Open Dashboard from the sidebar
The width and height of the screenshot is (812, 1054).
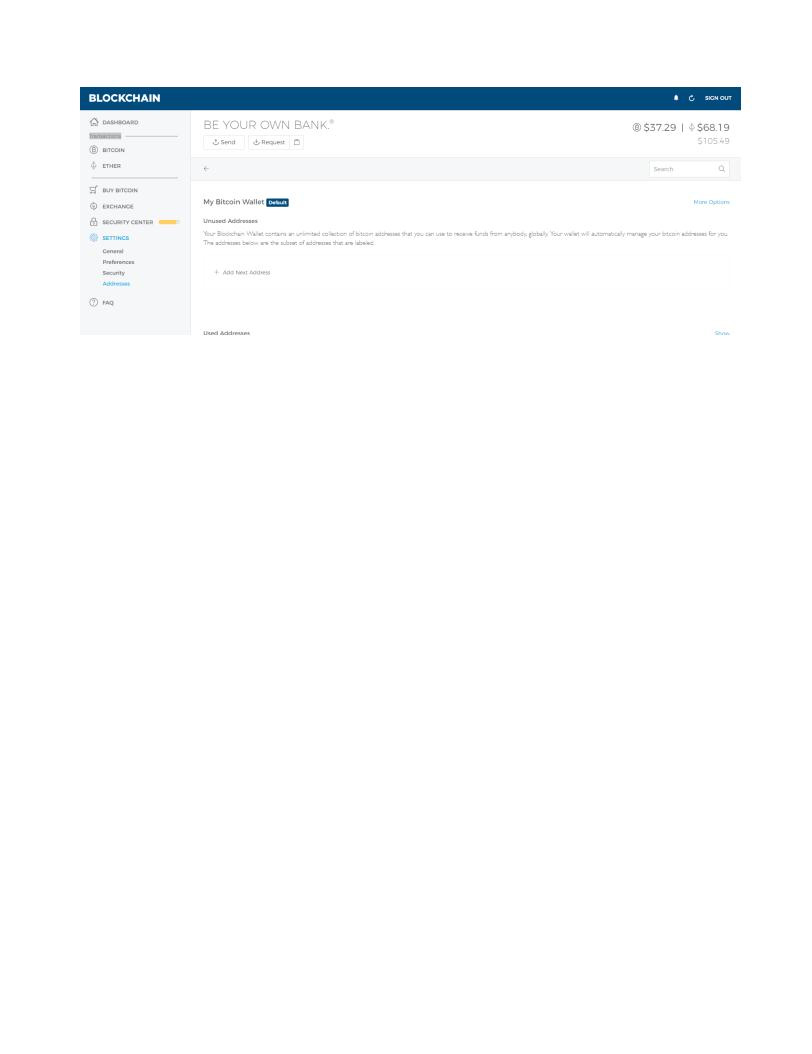(120, 122)
